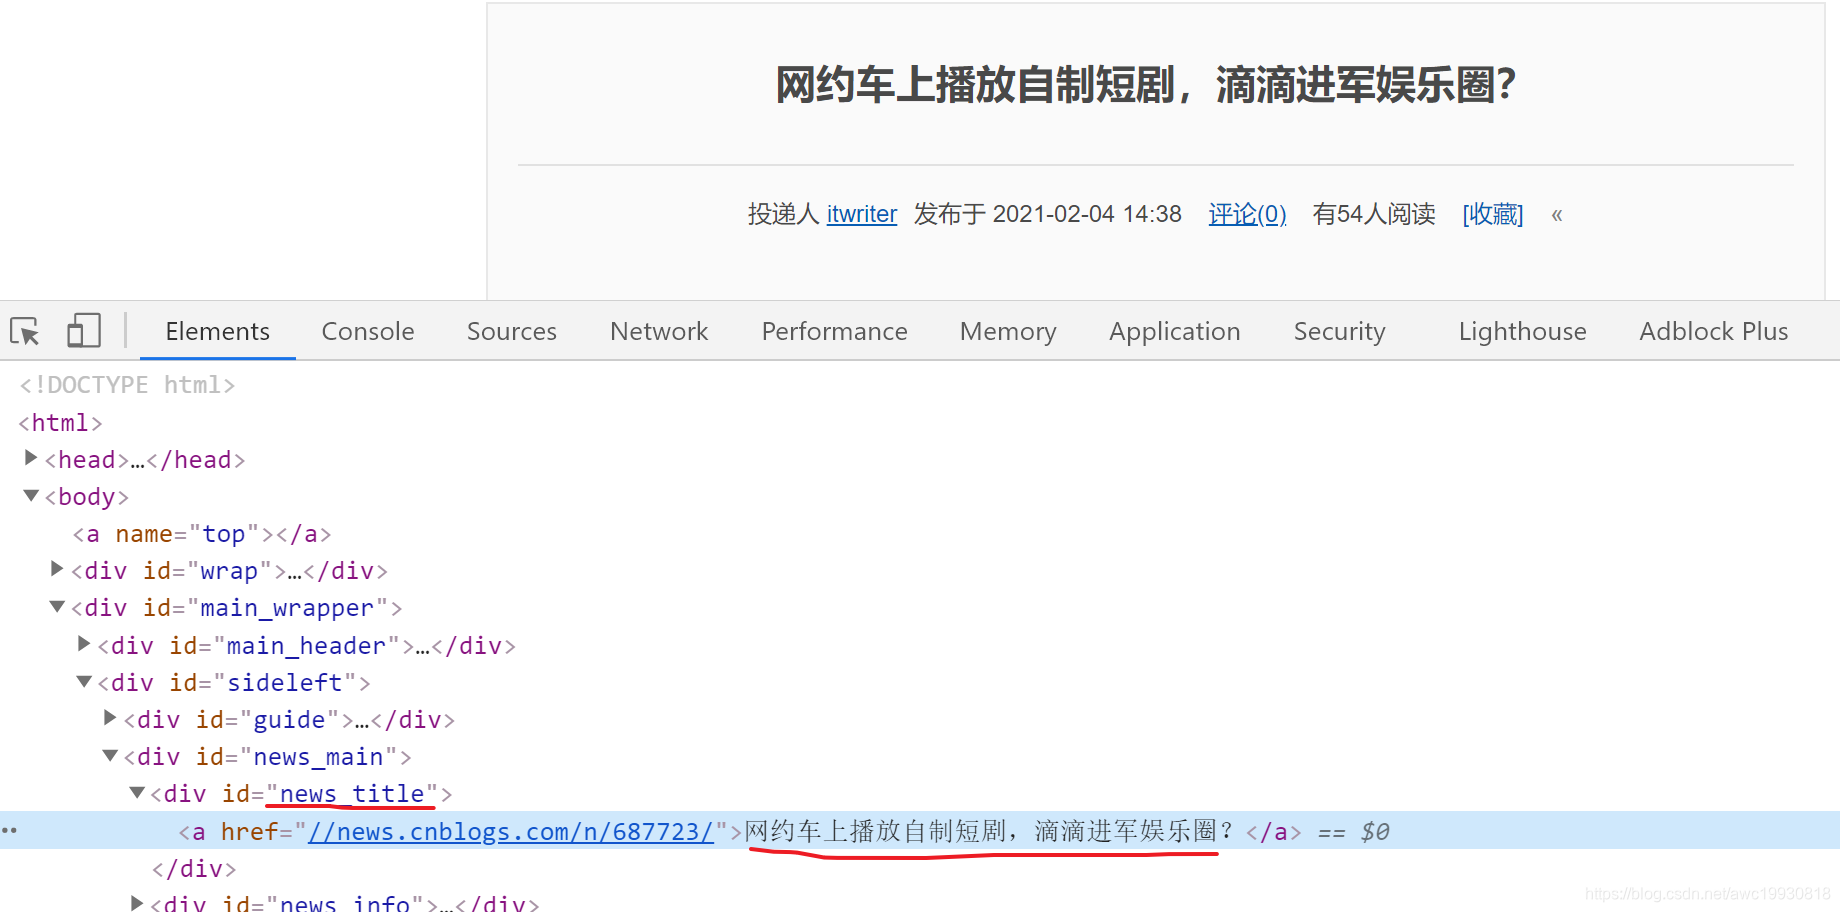Collapse the sideleft div node

(84, 681)
